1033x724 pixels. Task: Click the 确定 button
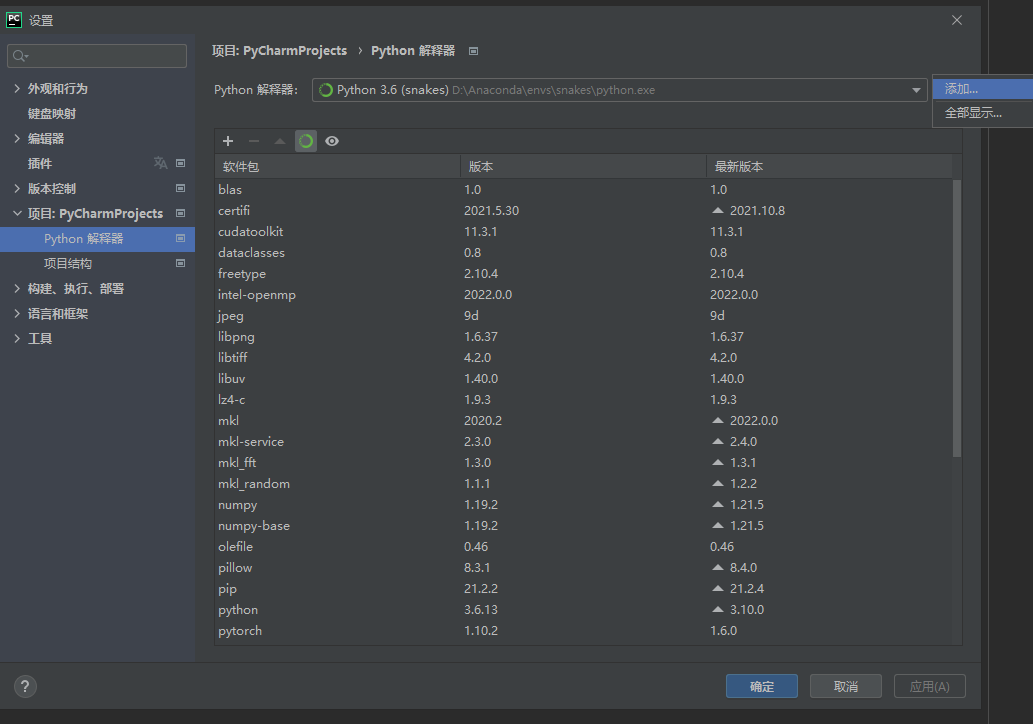point(762,686)
